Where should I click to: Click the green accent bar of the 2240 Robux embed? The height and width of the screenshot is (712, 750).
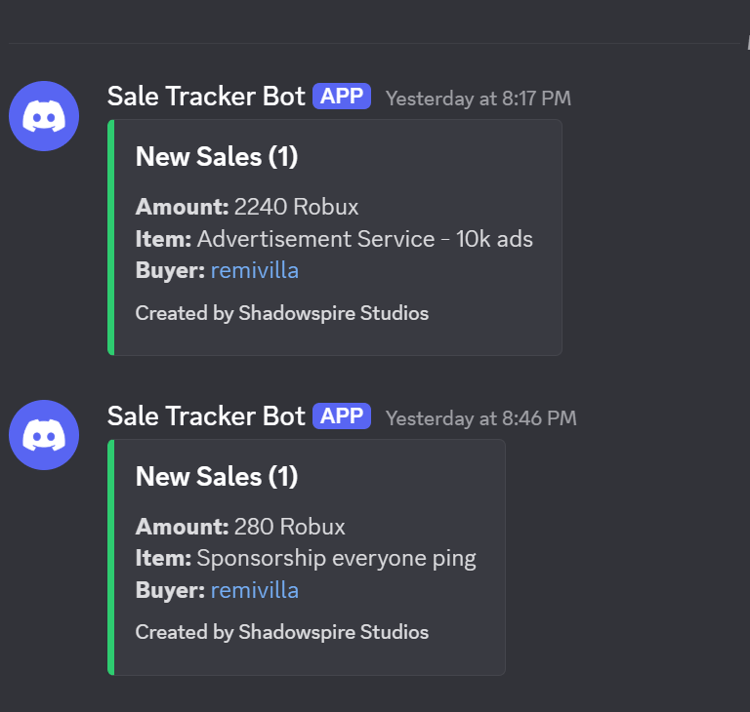111,237
